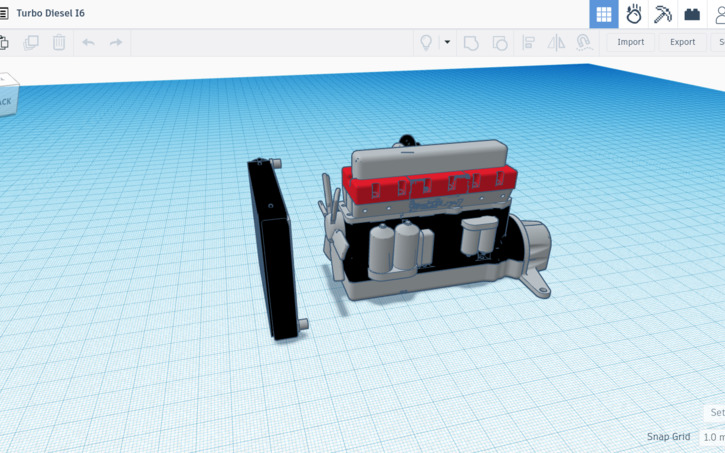Screen dimensions: 725x453
Task: Click the Paste clipboard icon
Action: [x=4, y=43]
